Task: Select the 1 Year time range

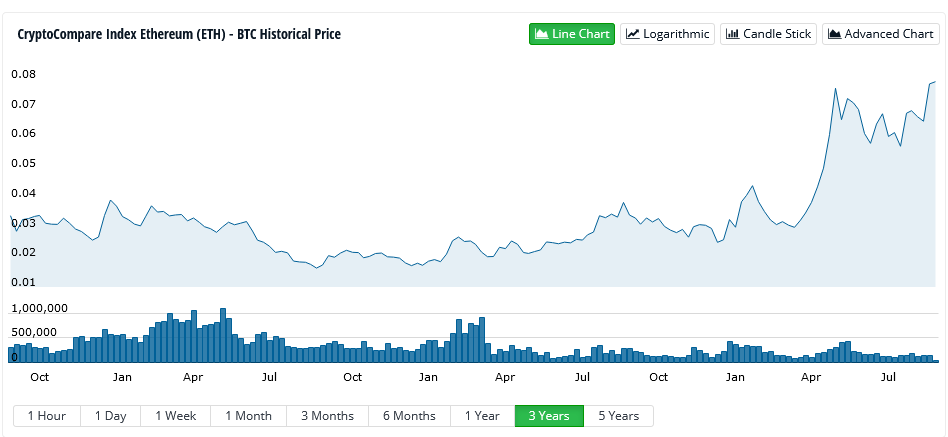Action: point(482,416)
